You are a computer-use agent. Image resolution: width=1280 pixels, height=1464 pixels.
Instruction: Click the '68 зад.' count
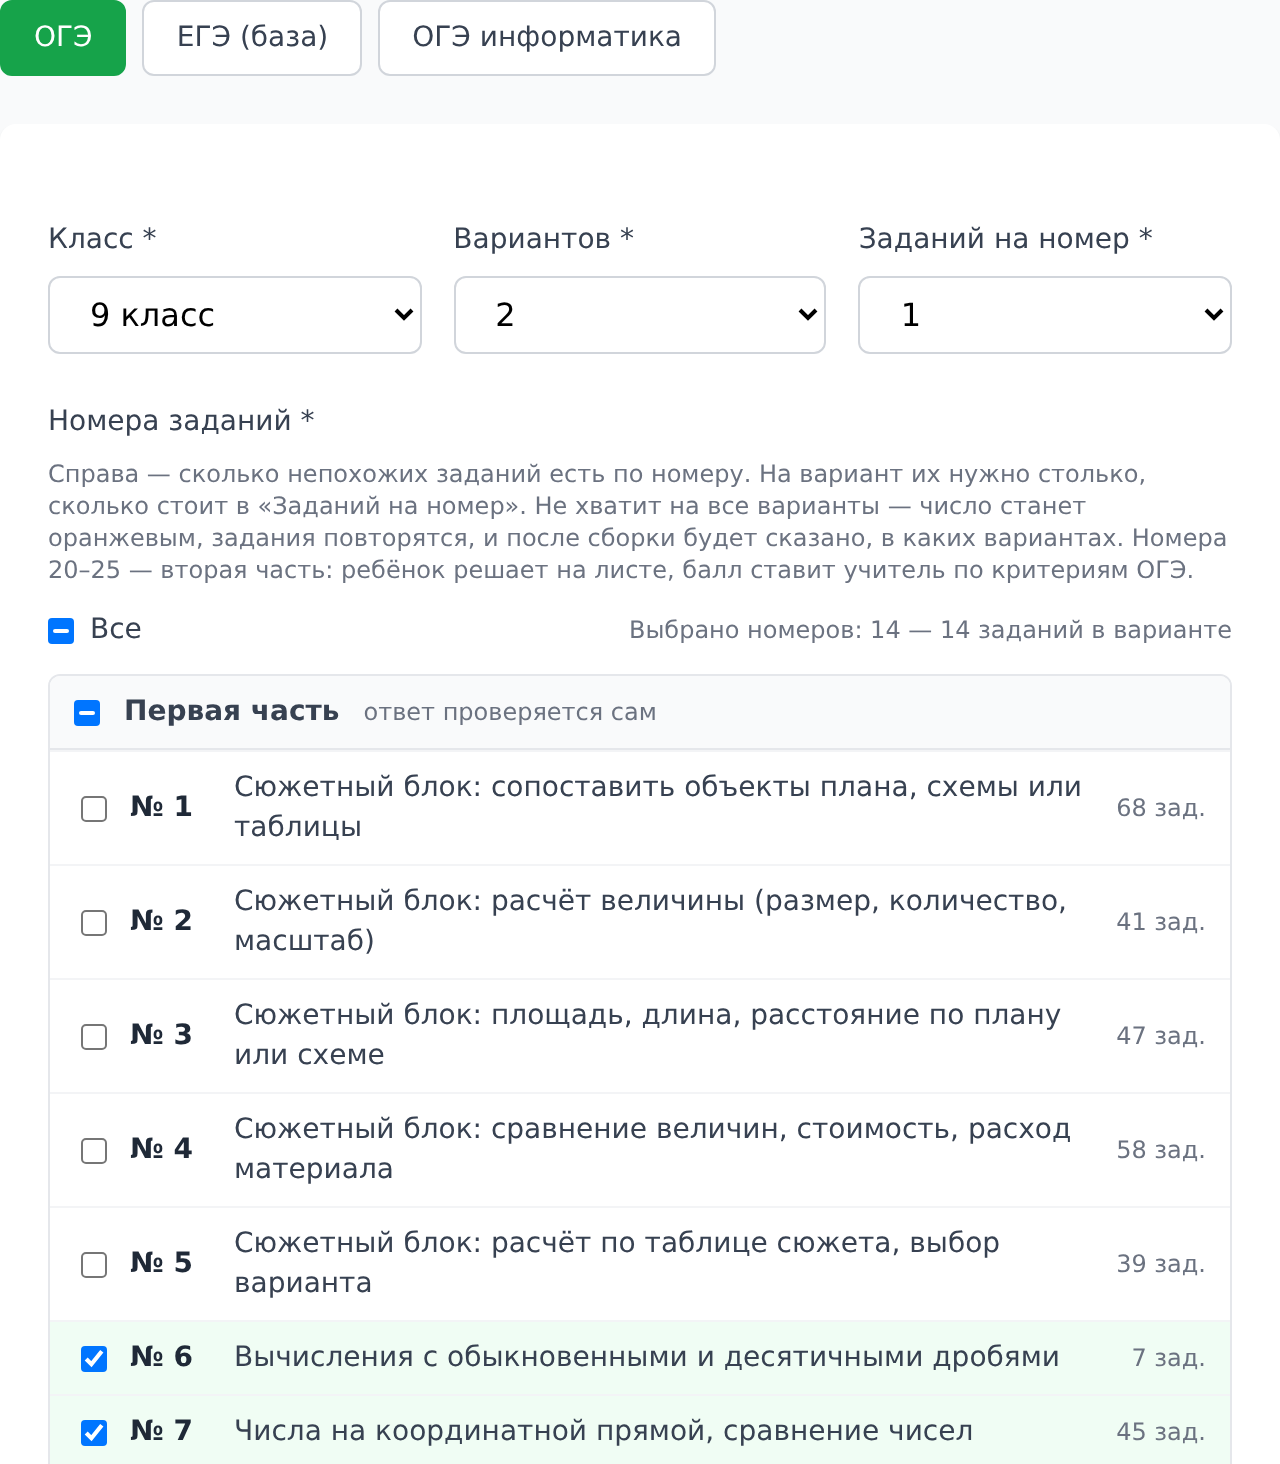(x=1161, y=808)
